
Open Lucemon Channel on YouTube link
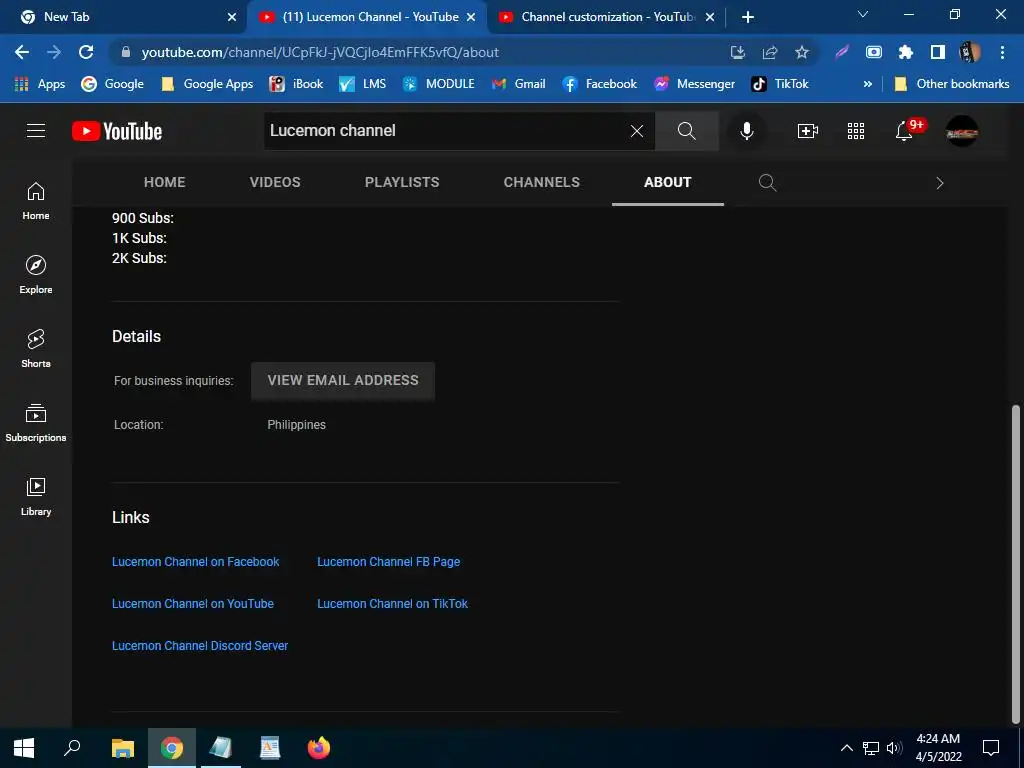coord(193,603)
